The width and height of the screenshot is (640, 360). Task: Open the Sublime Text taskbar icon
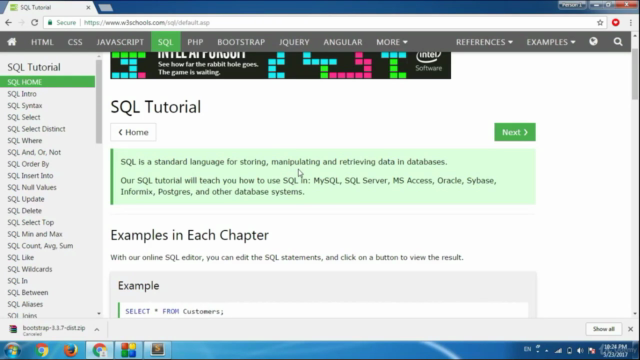[x=158, y=350]
